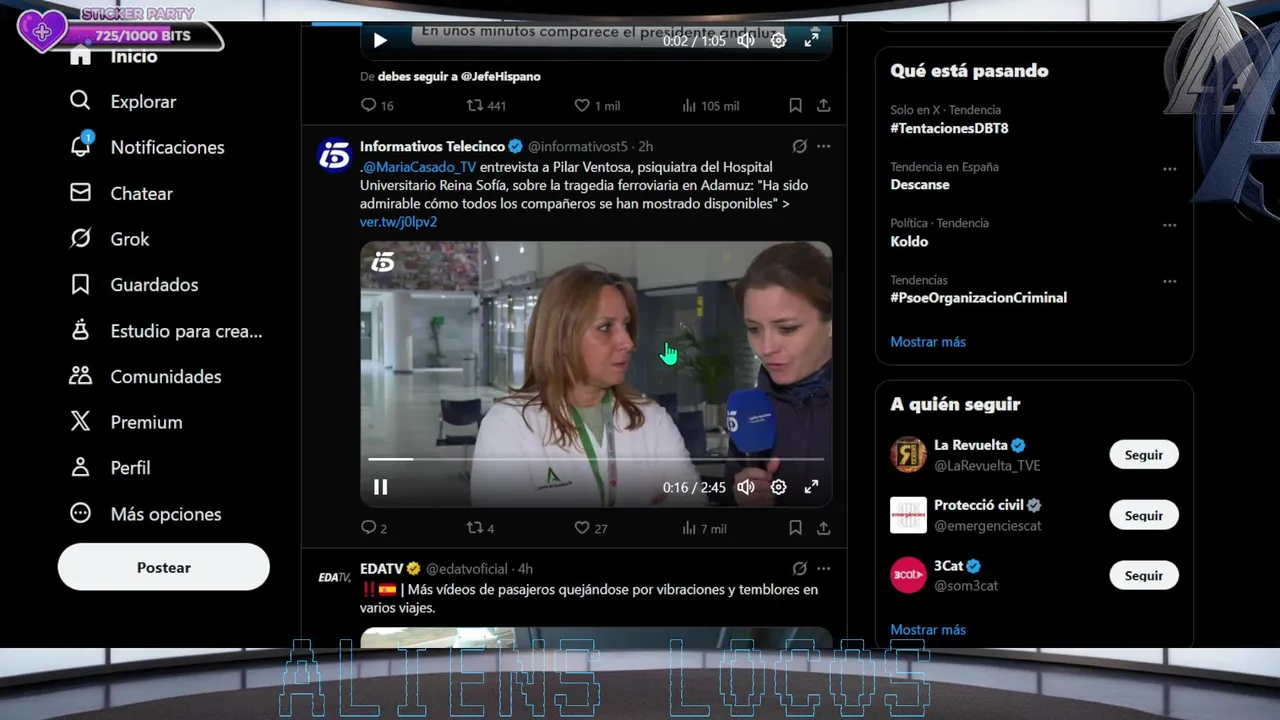Click the Estudio para creadores icon
Image resolution: width=1280 pixels, height=720 pixels.
point(80,330)
